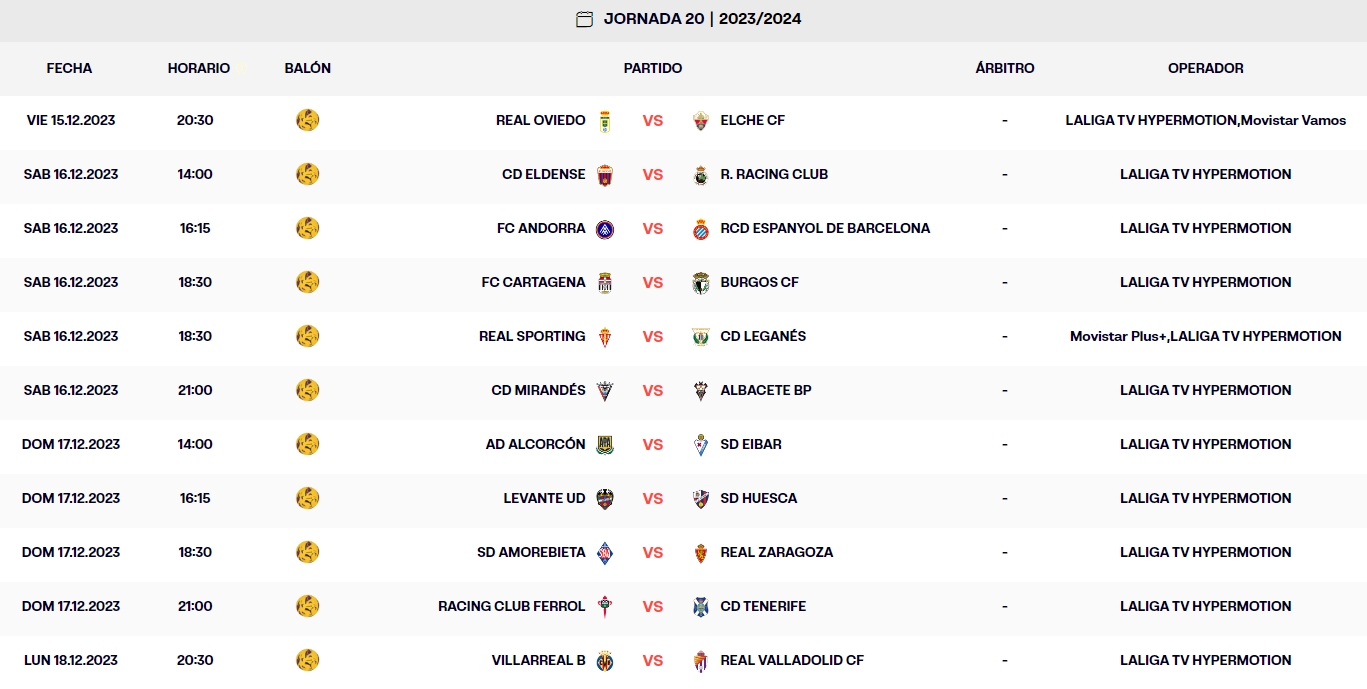Click the ball icon for the Real Sporting match
Viewport: 1367px width, 689px height.
[308, 336]
